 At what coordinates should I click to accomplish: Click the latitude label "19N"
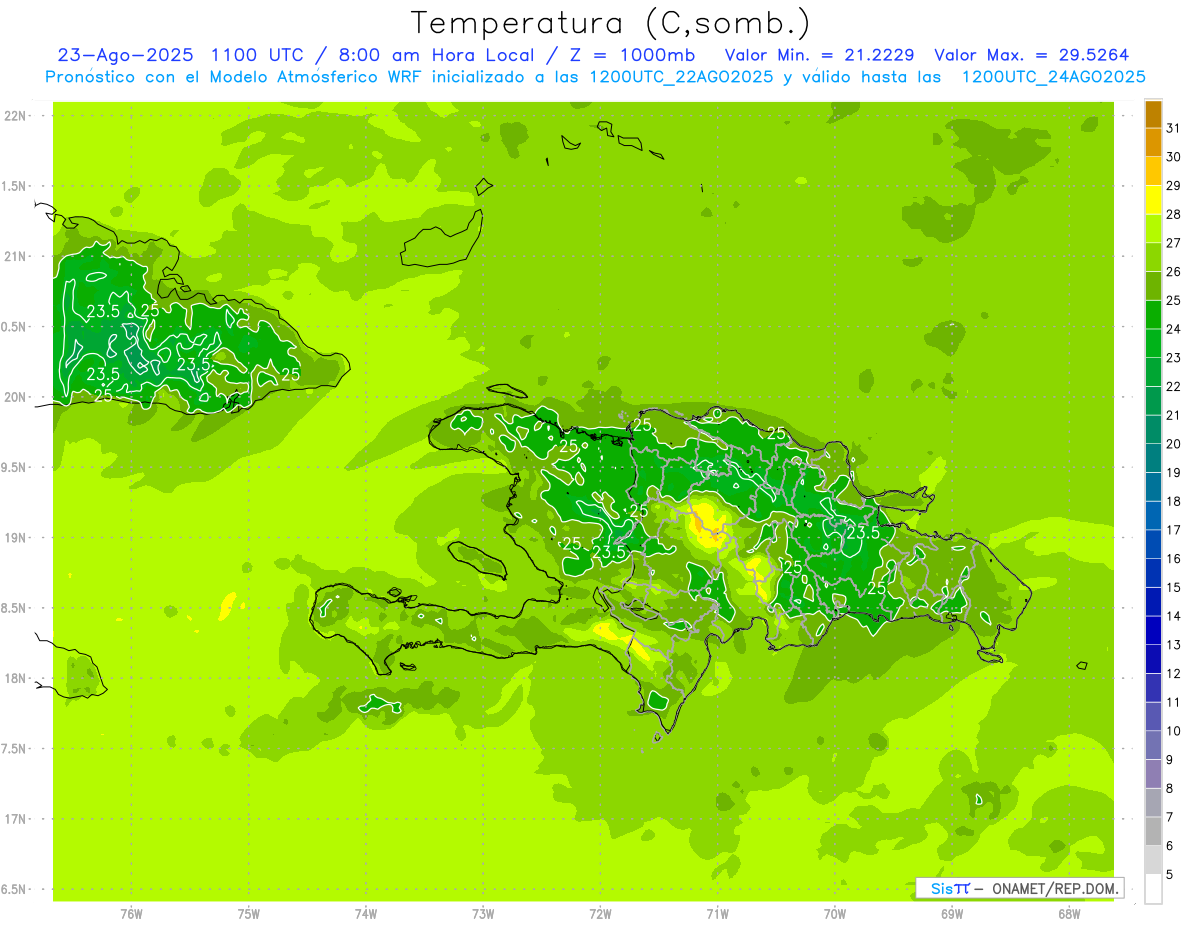(15, 538)
